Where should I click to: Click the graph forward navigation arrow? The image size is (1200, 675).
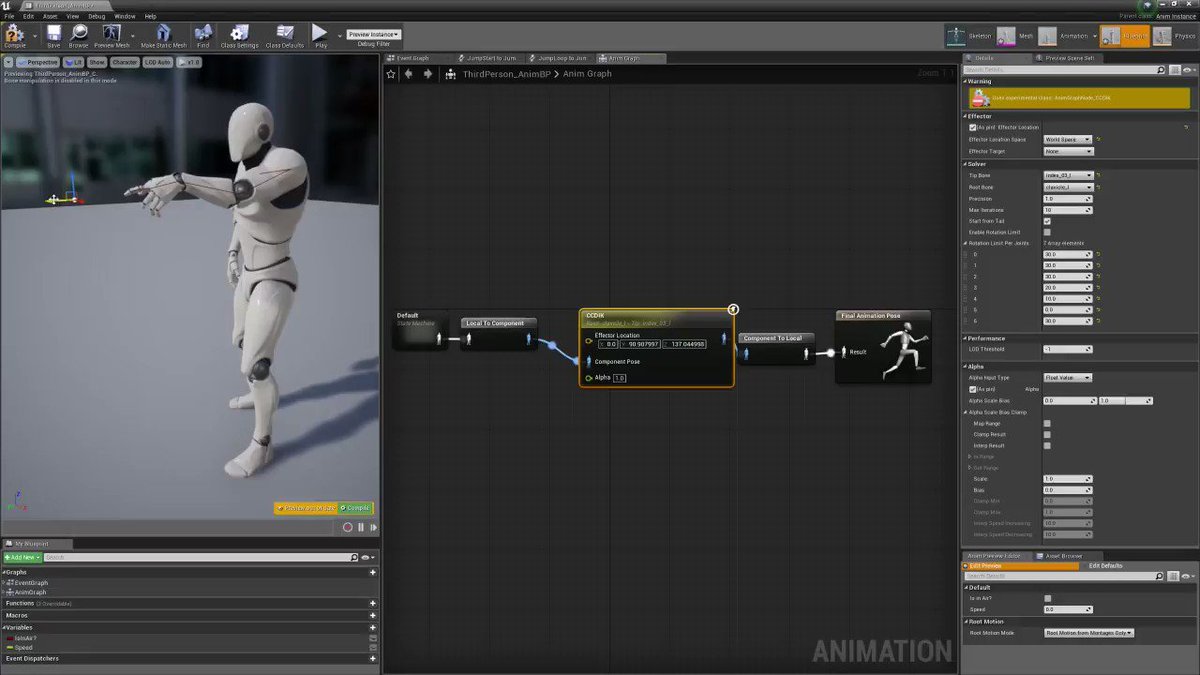(x=428, y=74)
